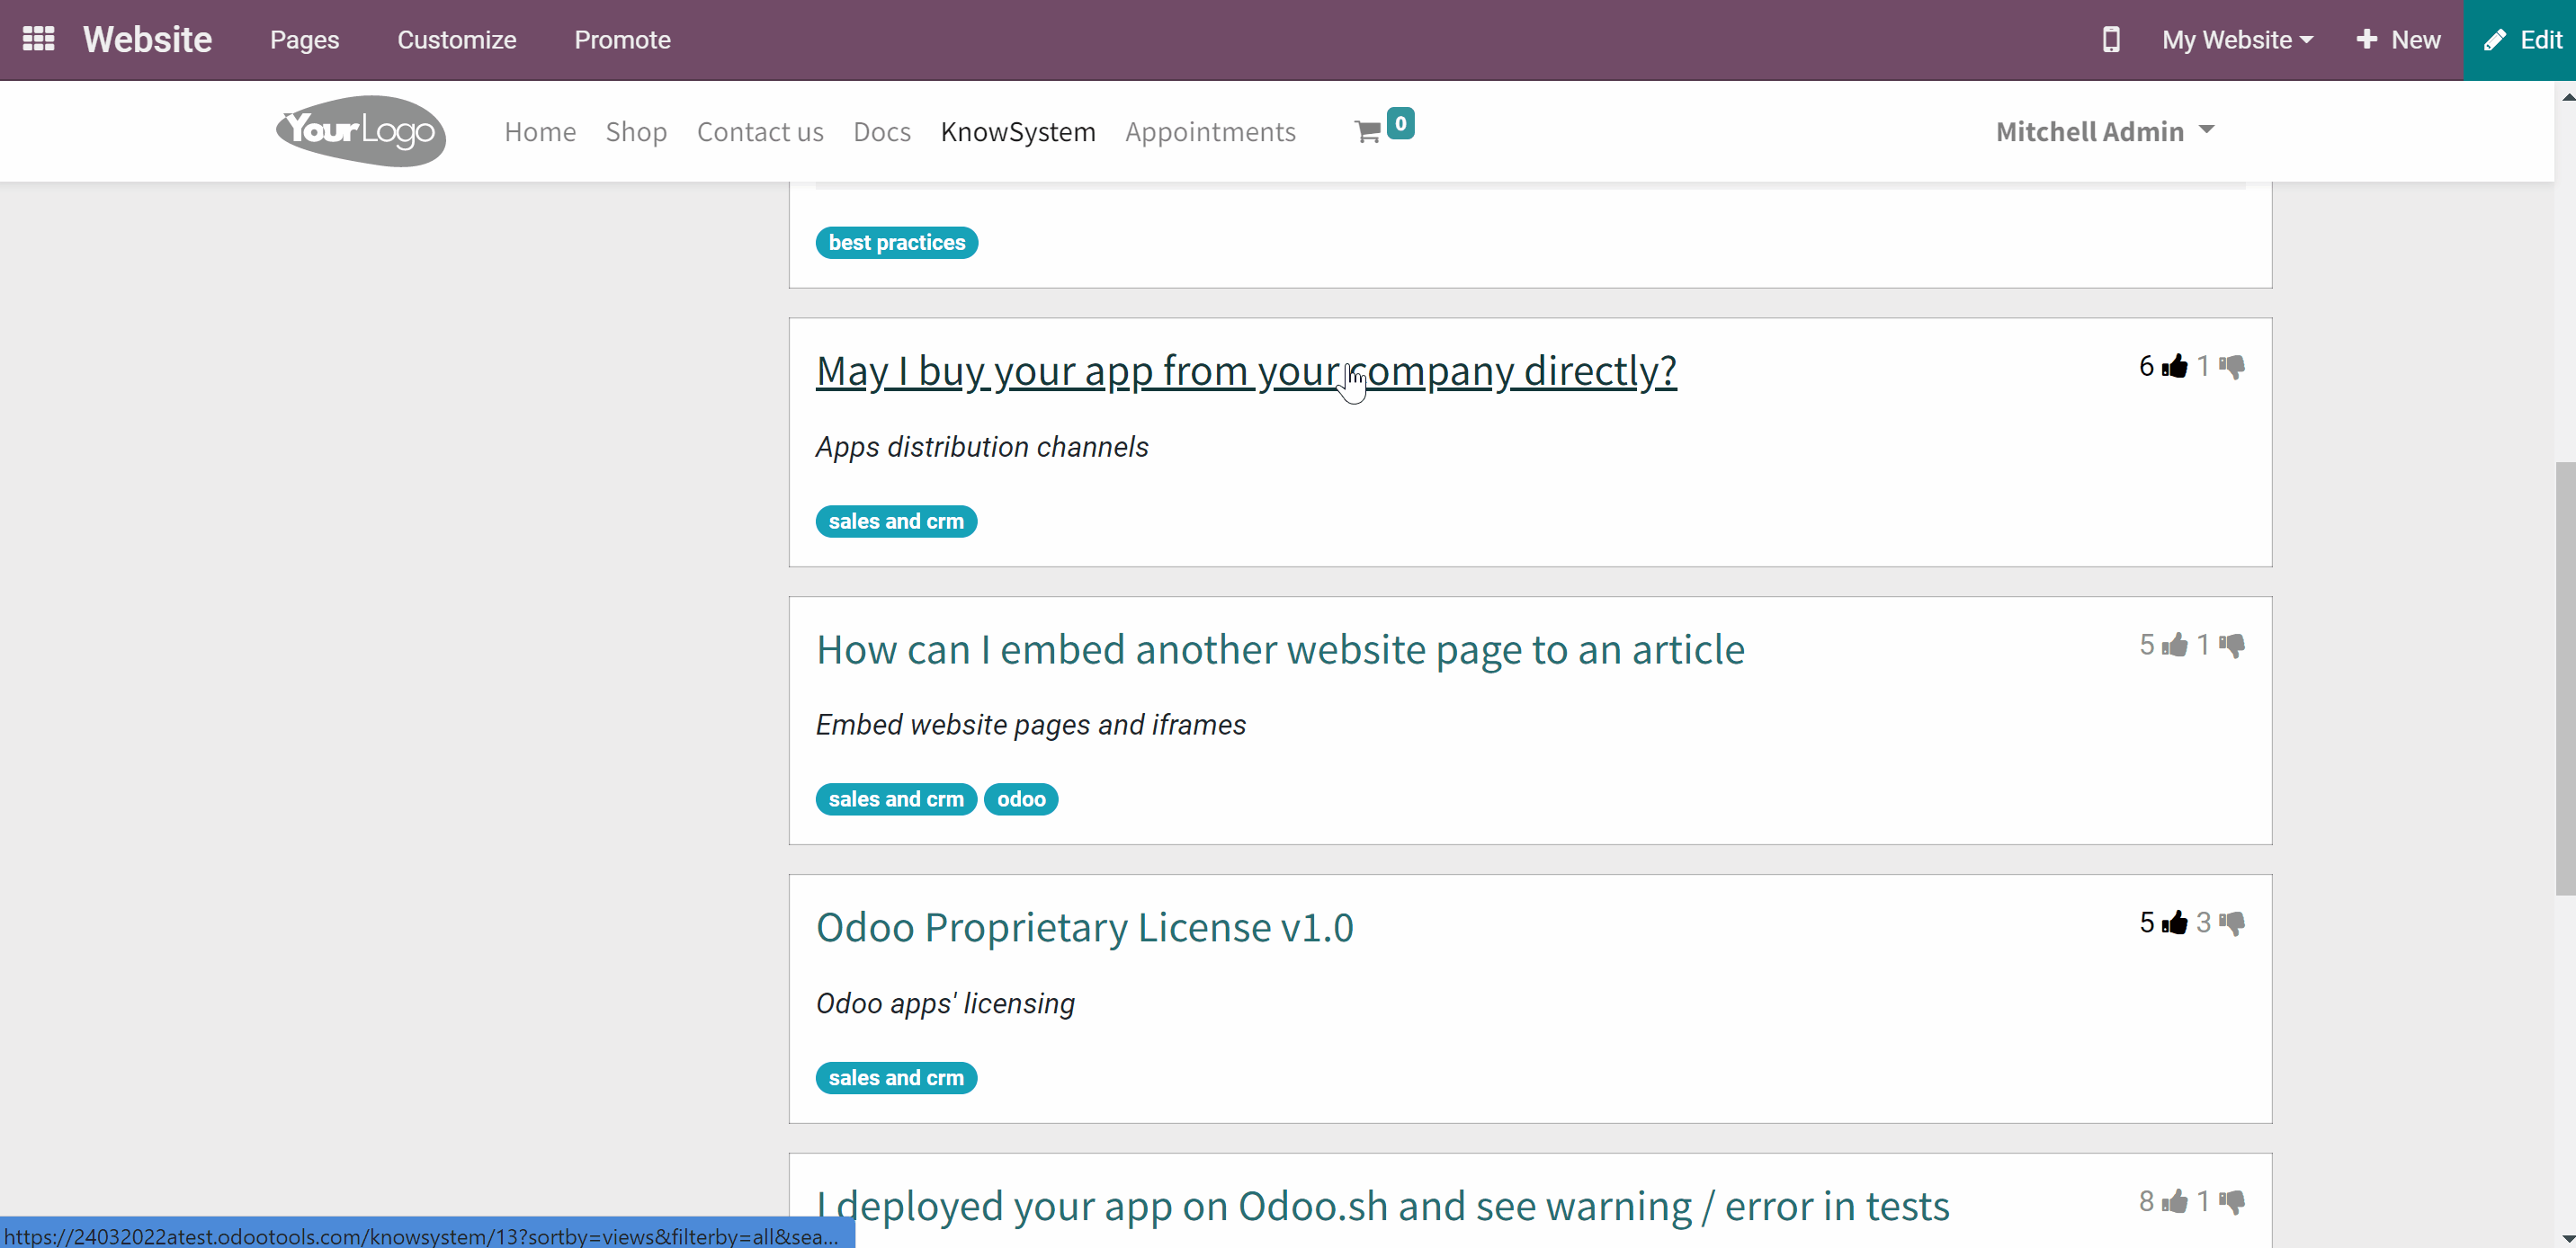Click the Website app title
The image size is (2576, 1248).
click(x=147, y=40)
